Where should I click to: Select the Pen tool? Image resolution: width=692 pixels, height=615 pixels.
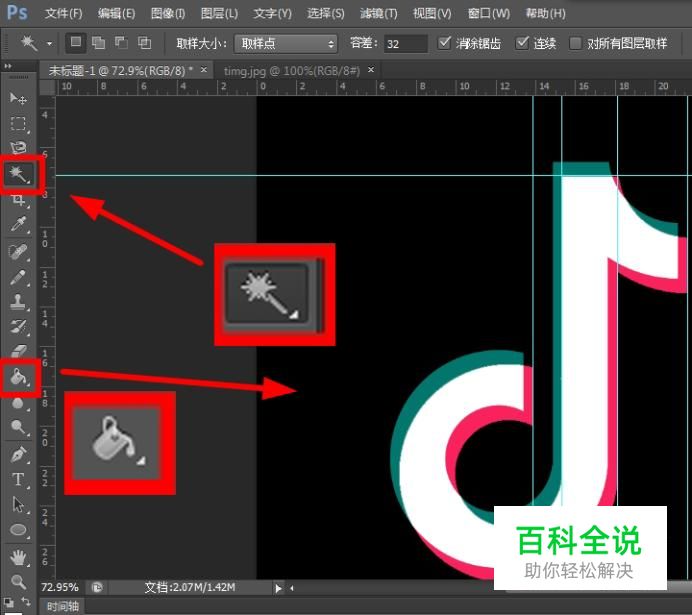(x=18, y=455)
